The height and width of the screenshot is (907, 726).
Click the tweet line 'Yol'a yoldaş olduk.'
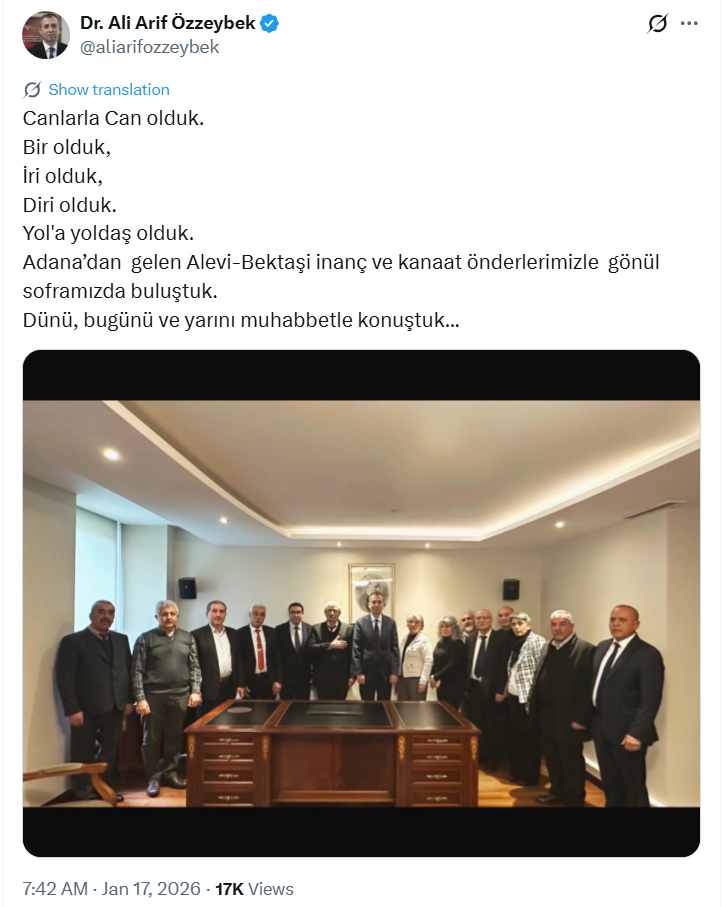click(x=108, y=233)
